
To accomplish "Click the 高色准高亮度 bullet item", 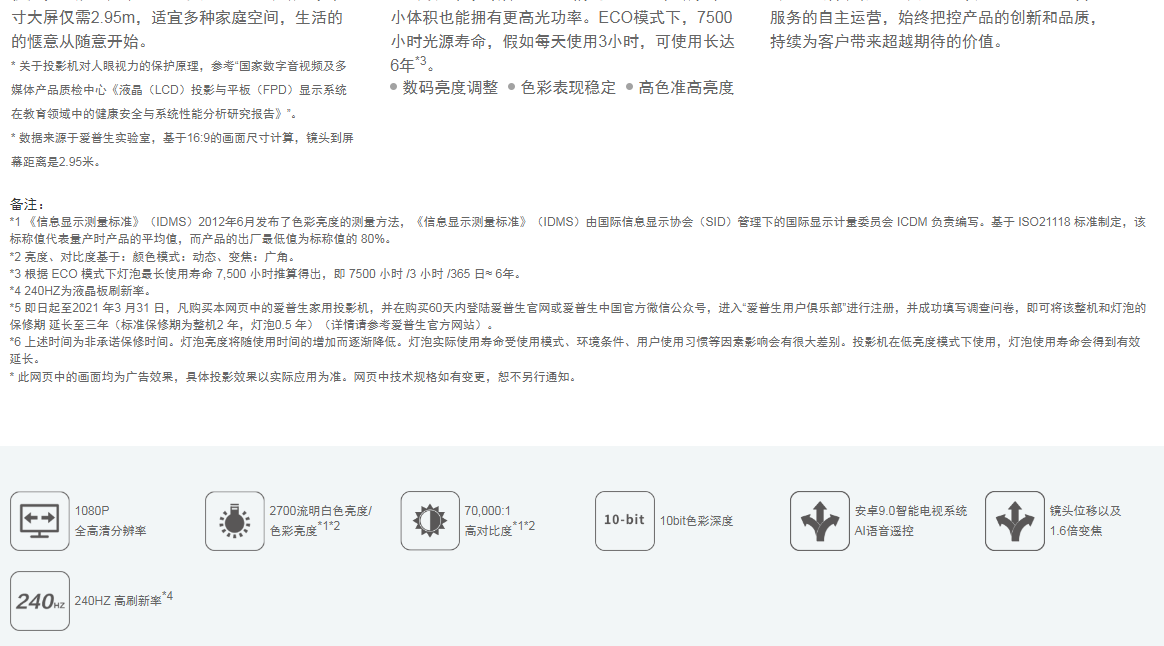I will point(685,88).
